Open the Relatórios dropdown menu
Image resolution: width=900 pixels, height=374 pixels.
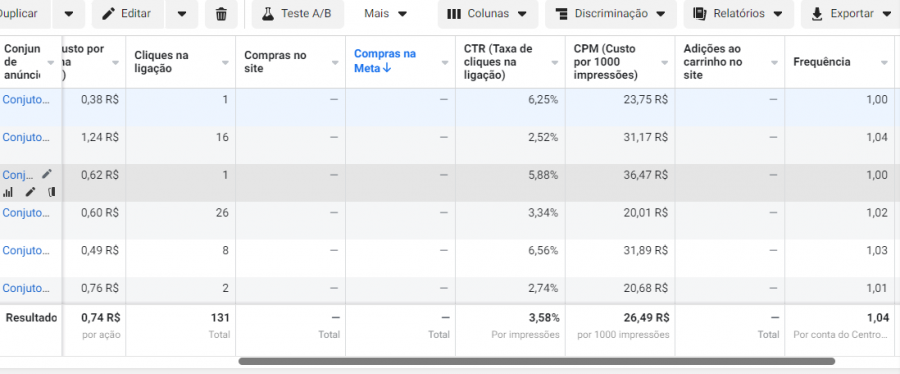coord(739,14)
